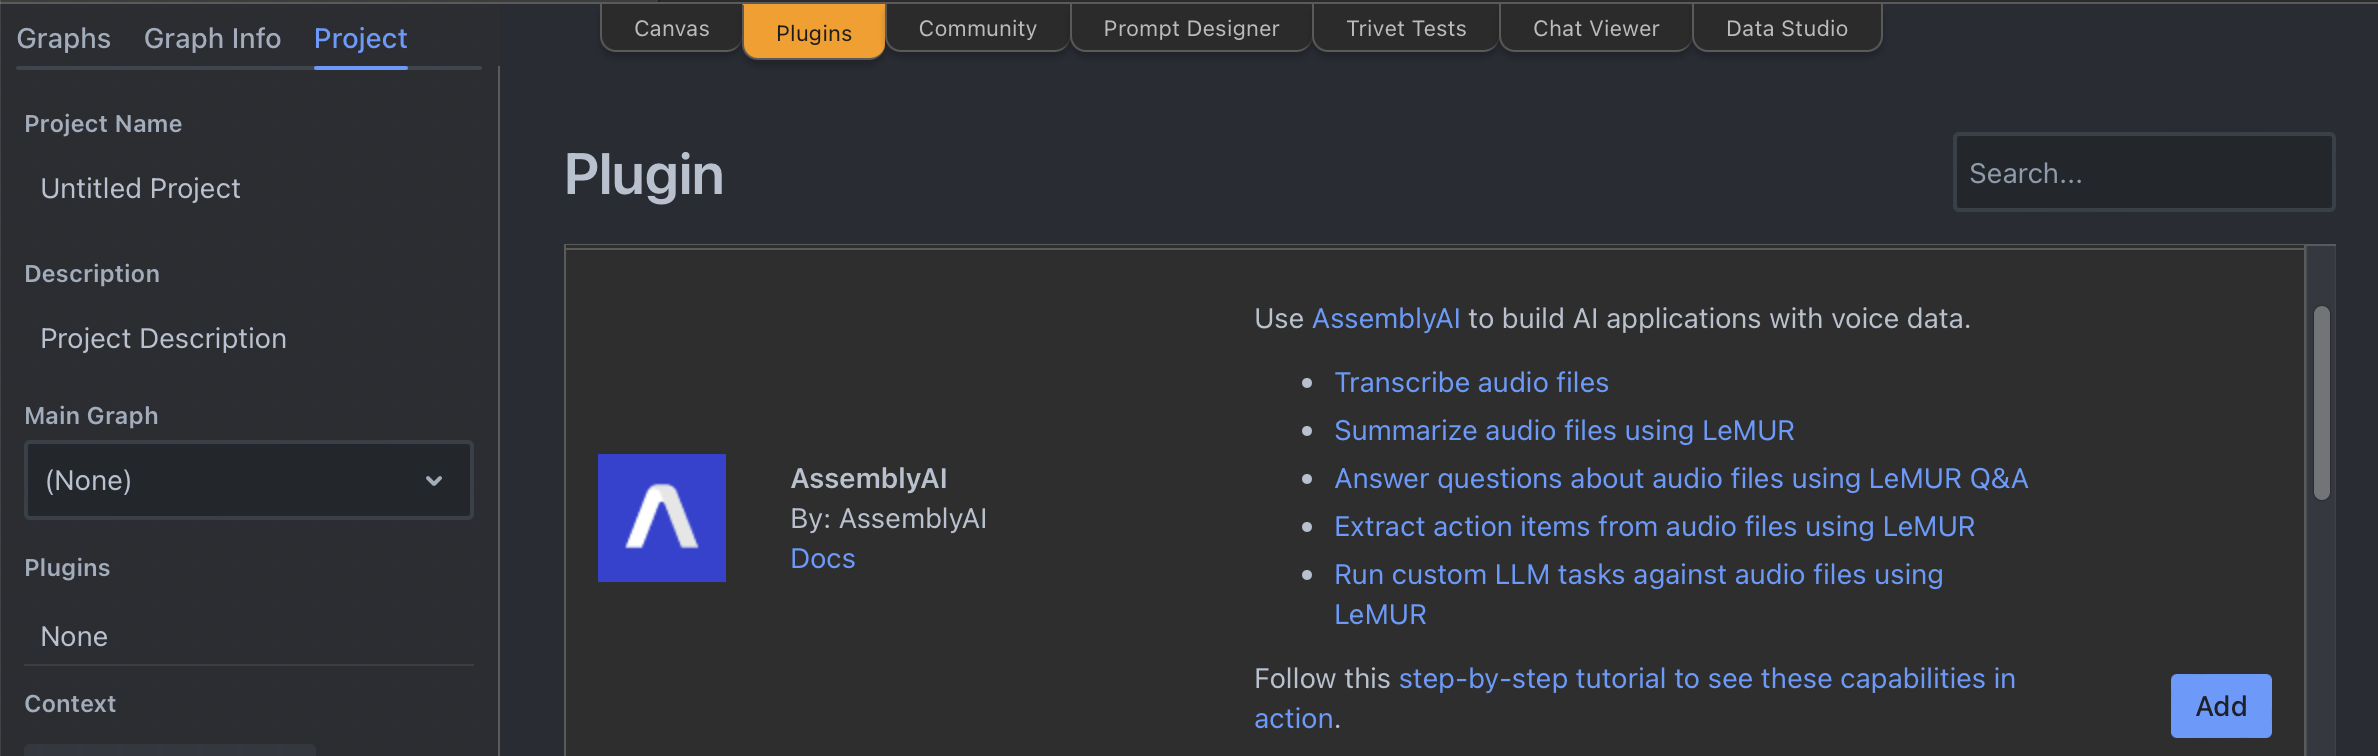Go to the Prompt Designer tab
2378x756 pixels.
pyautogui.click(x=1190, y=28)
